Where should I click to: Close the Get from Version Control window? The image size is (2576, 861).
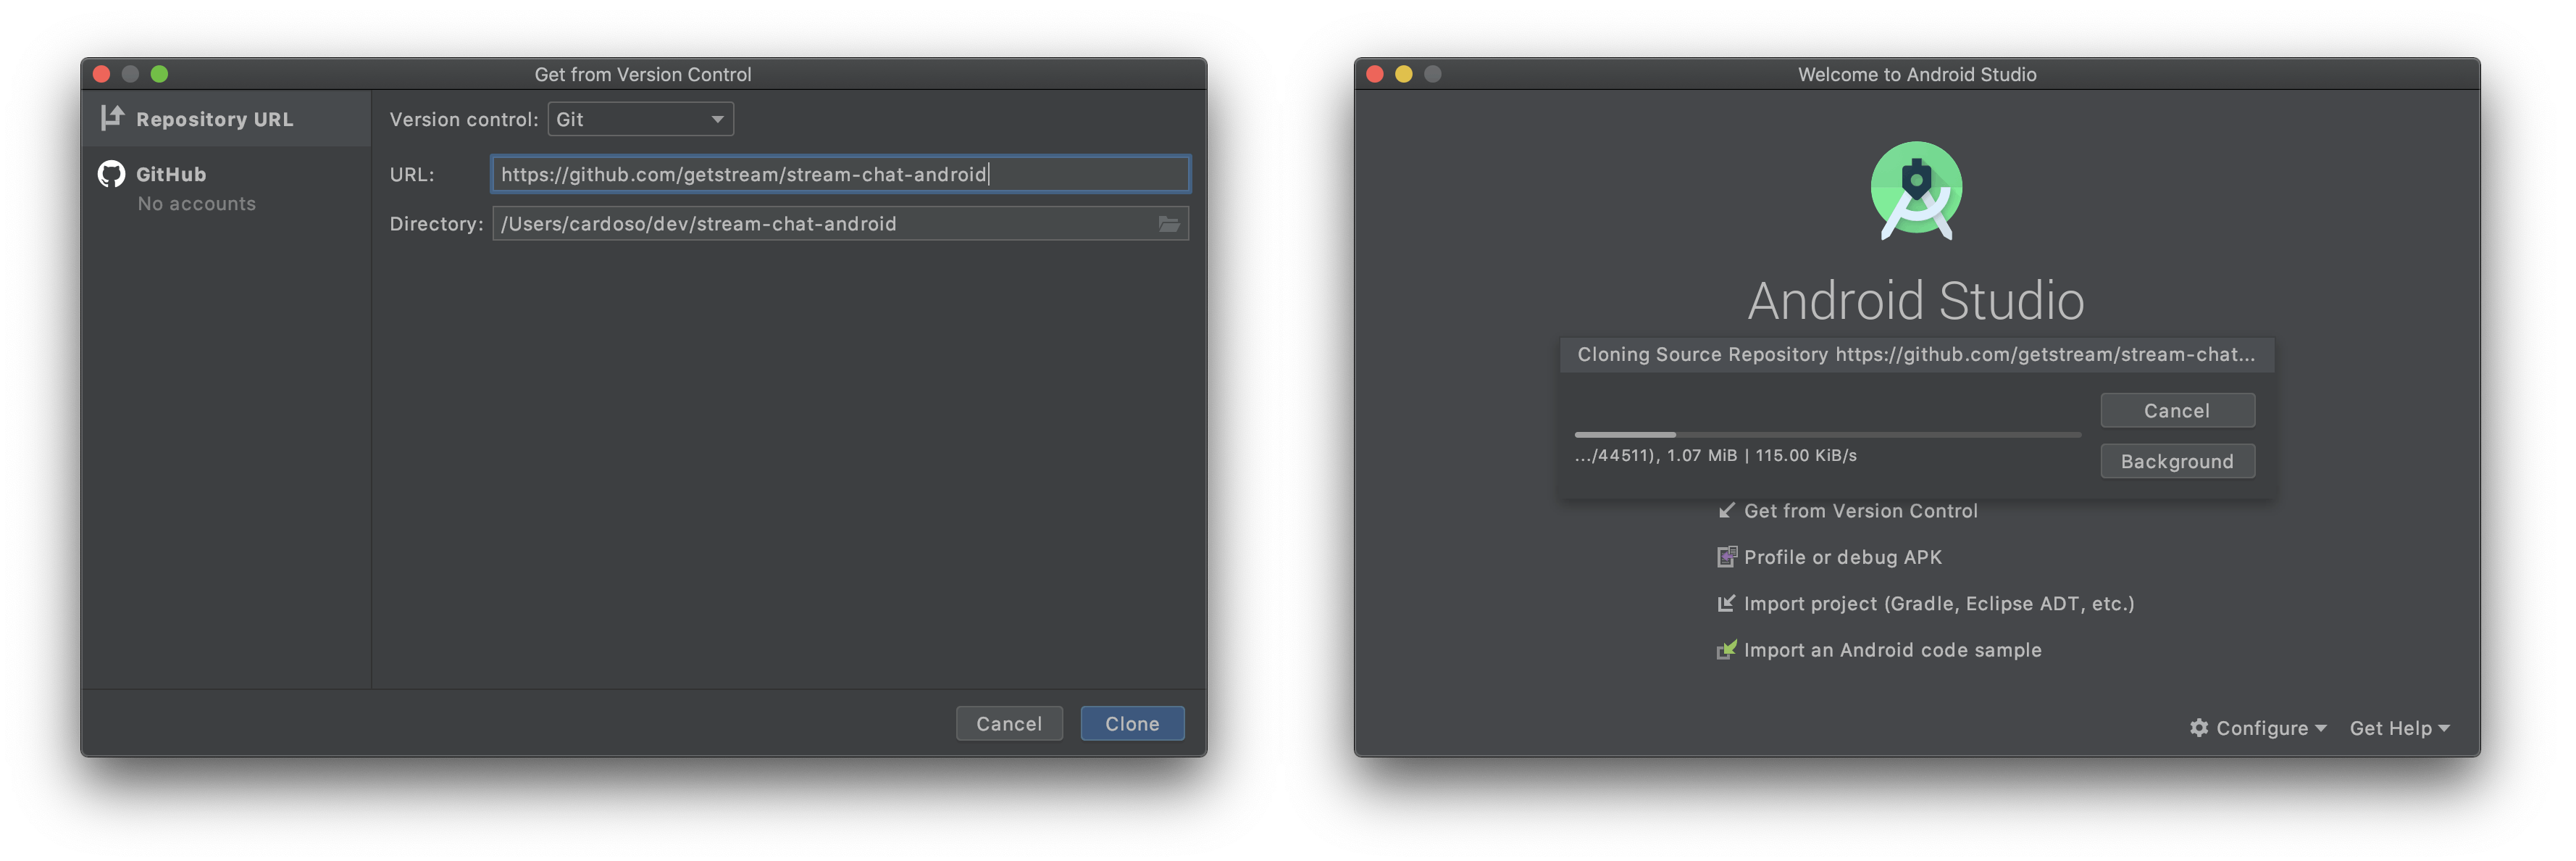(x=101, y=74)
